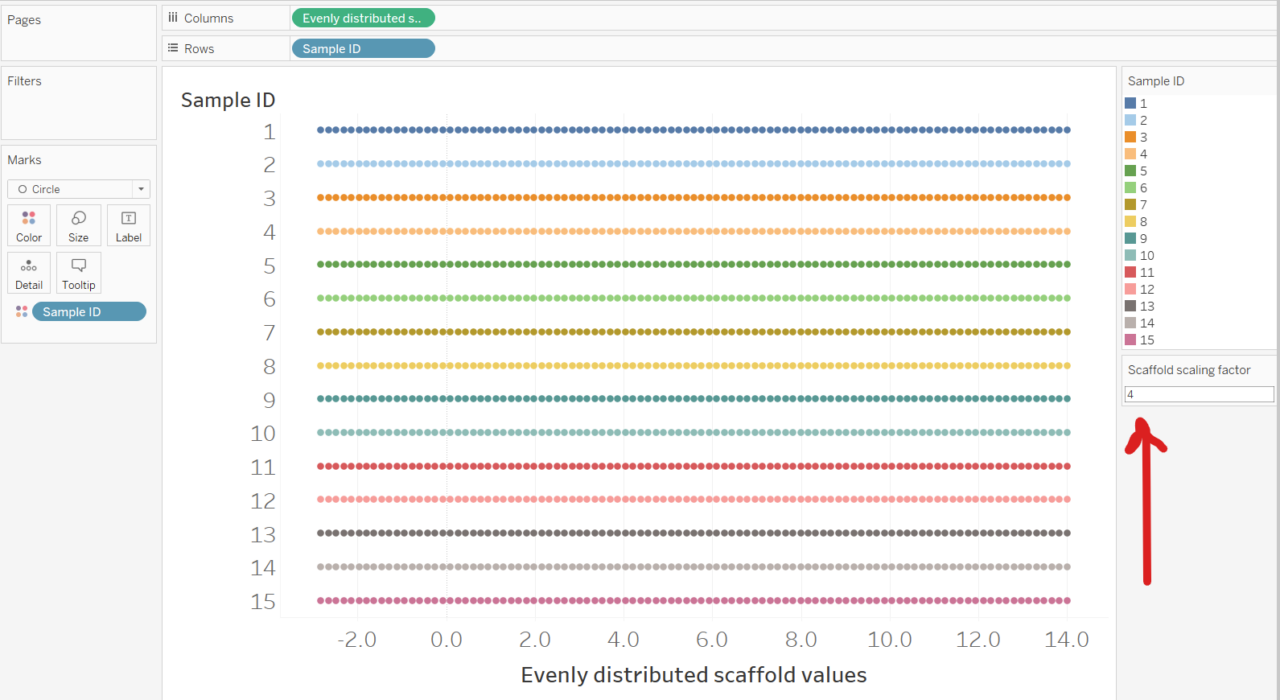Open the Tooltip mark card

(x=78, y=273)
